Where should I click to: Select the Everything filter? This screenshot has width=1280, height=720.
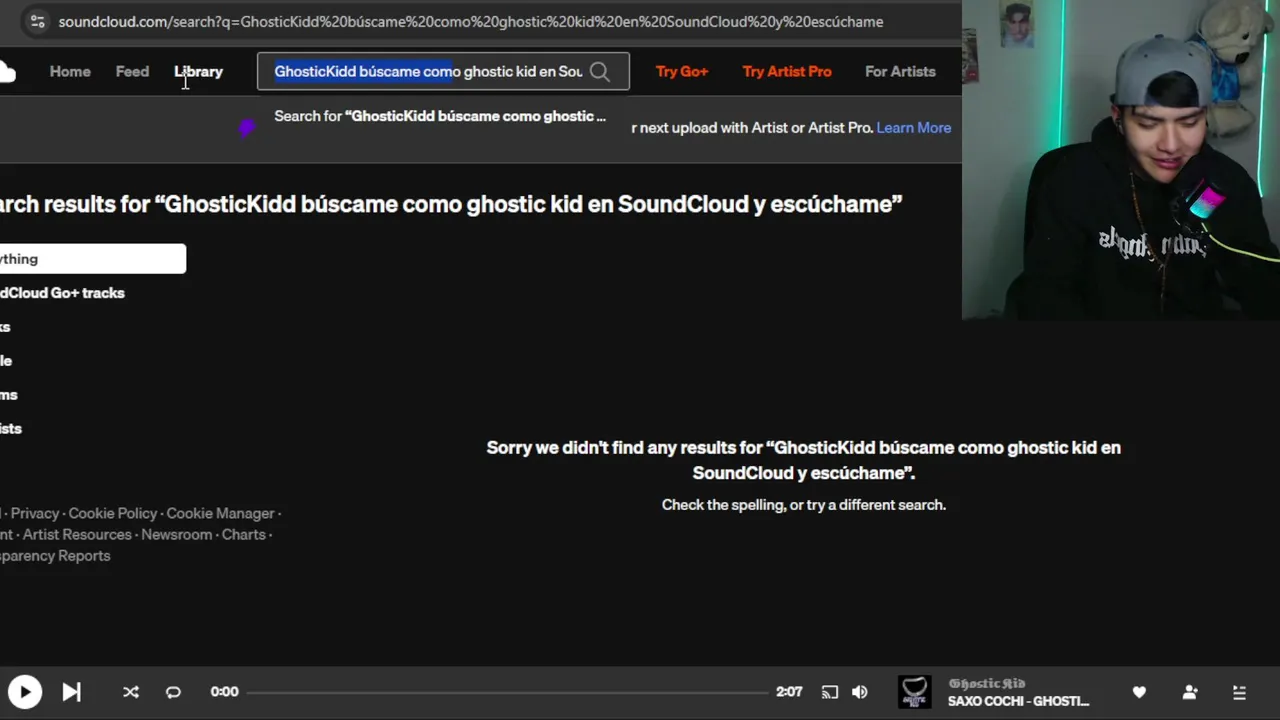[93, 259]
